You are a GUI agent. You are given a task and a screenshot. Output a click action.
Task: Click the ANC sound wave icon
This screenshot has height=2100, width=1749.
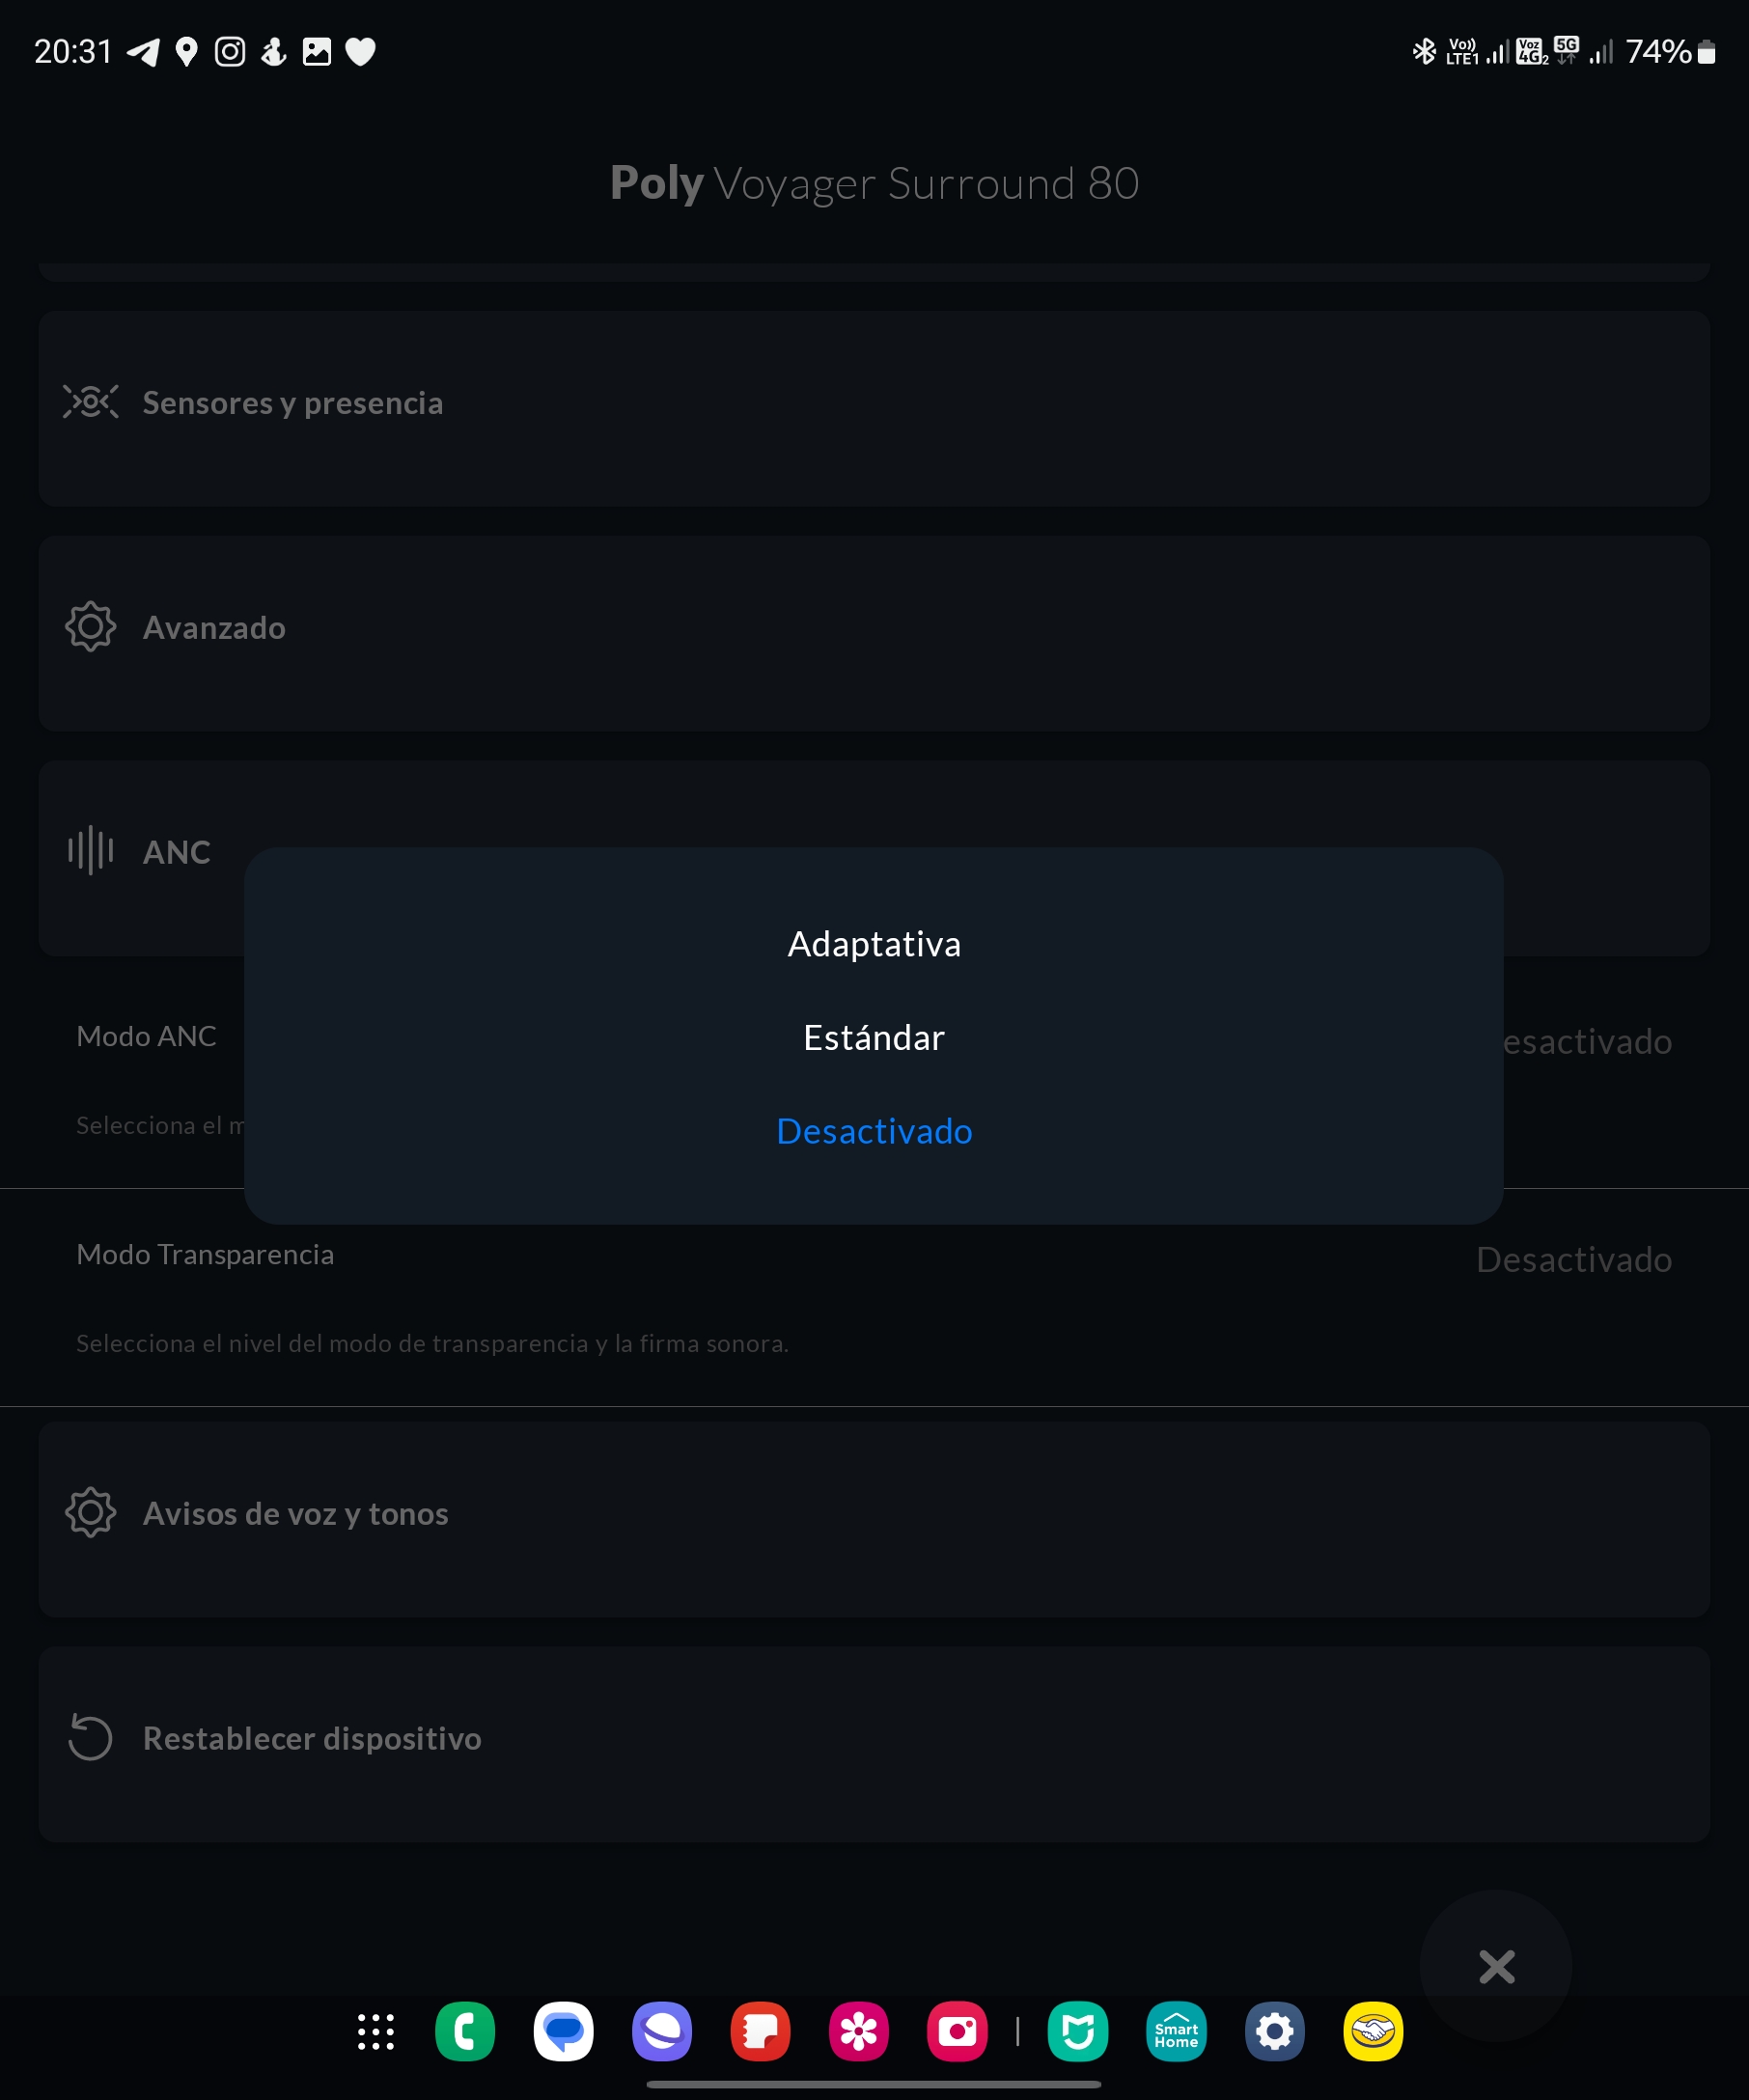click(x=90, y=851)
